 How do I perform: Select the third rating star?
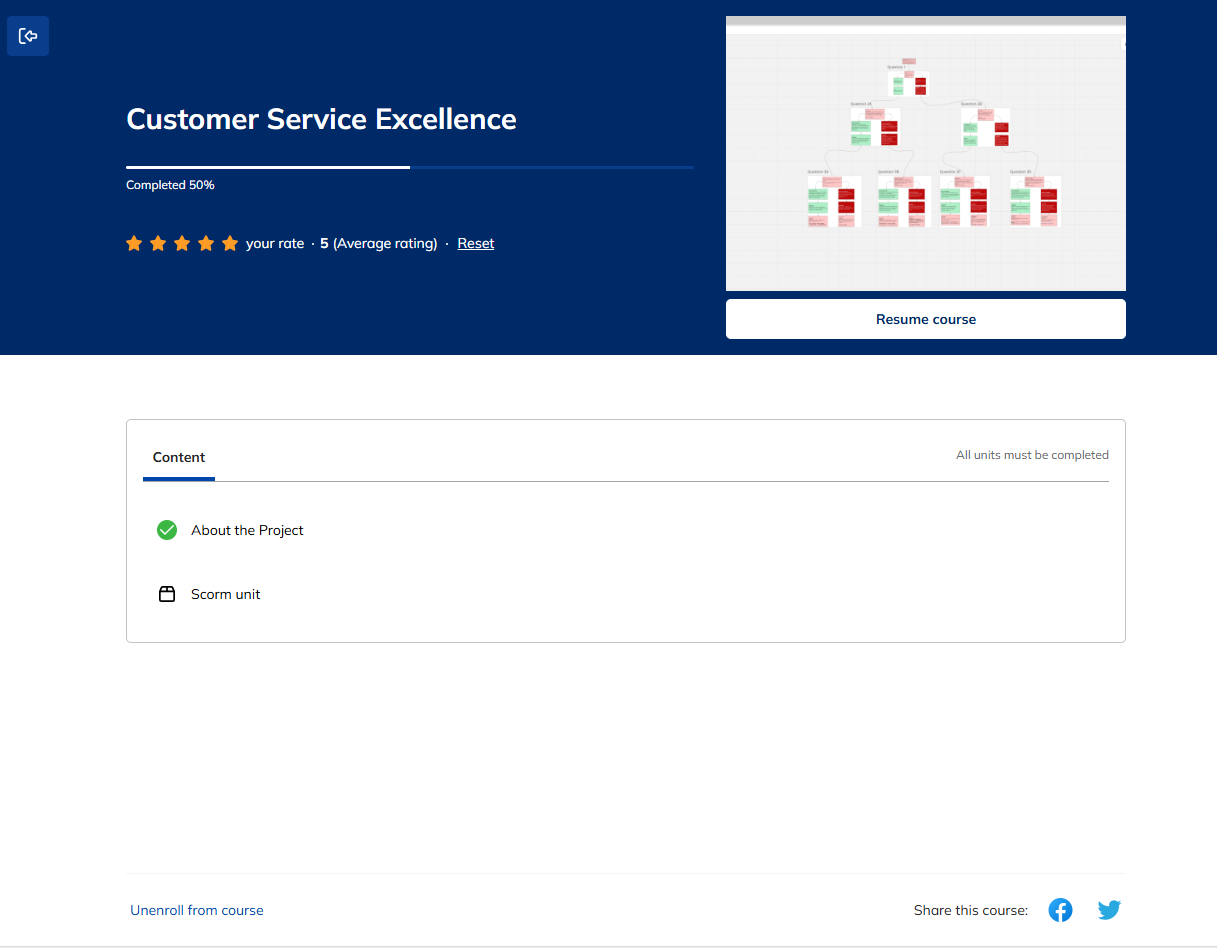click(182, 242)
